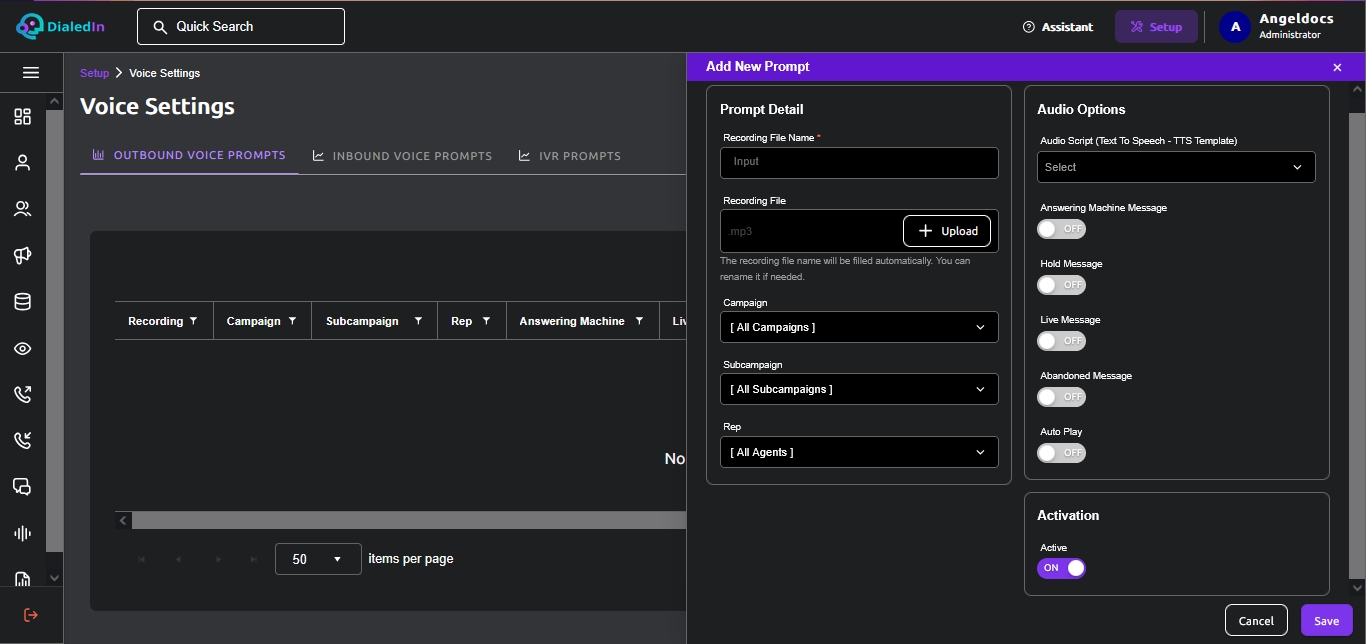Image resolution: width=1366 pixels, height=644 pixels.
Task: Toggle Live Message switch
Action: [x=1061, y=341]
